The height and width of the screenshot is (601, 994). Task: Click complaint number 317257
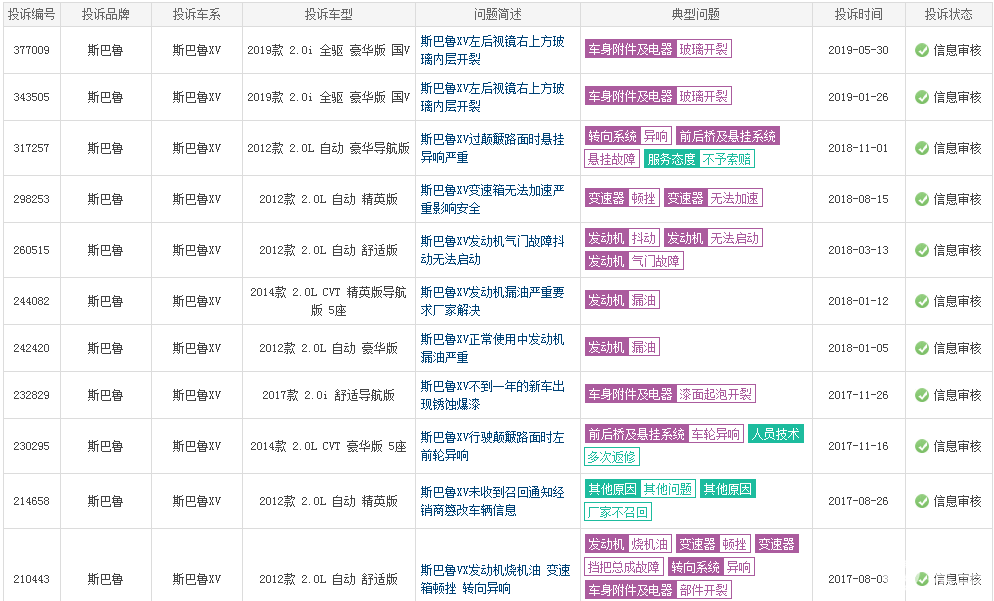tap(32, 148)
